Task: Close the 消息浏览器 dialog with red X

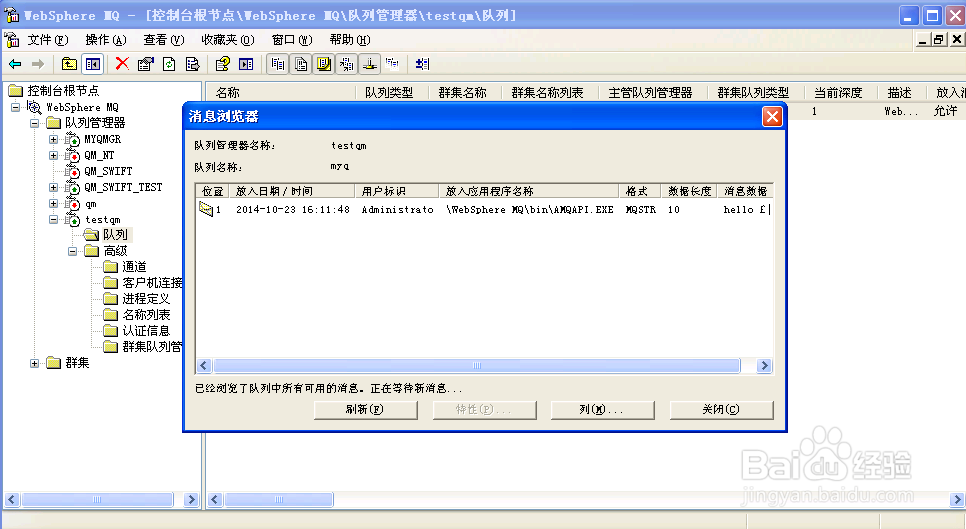Action: [x=772, y=116]
